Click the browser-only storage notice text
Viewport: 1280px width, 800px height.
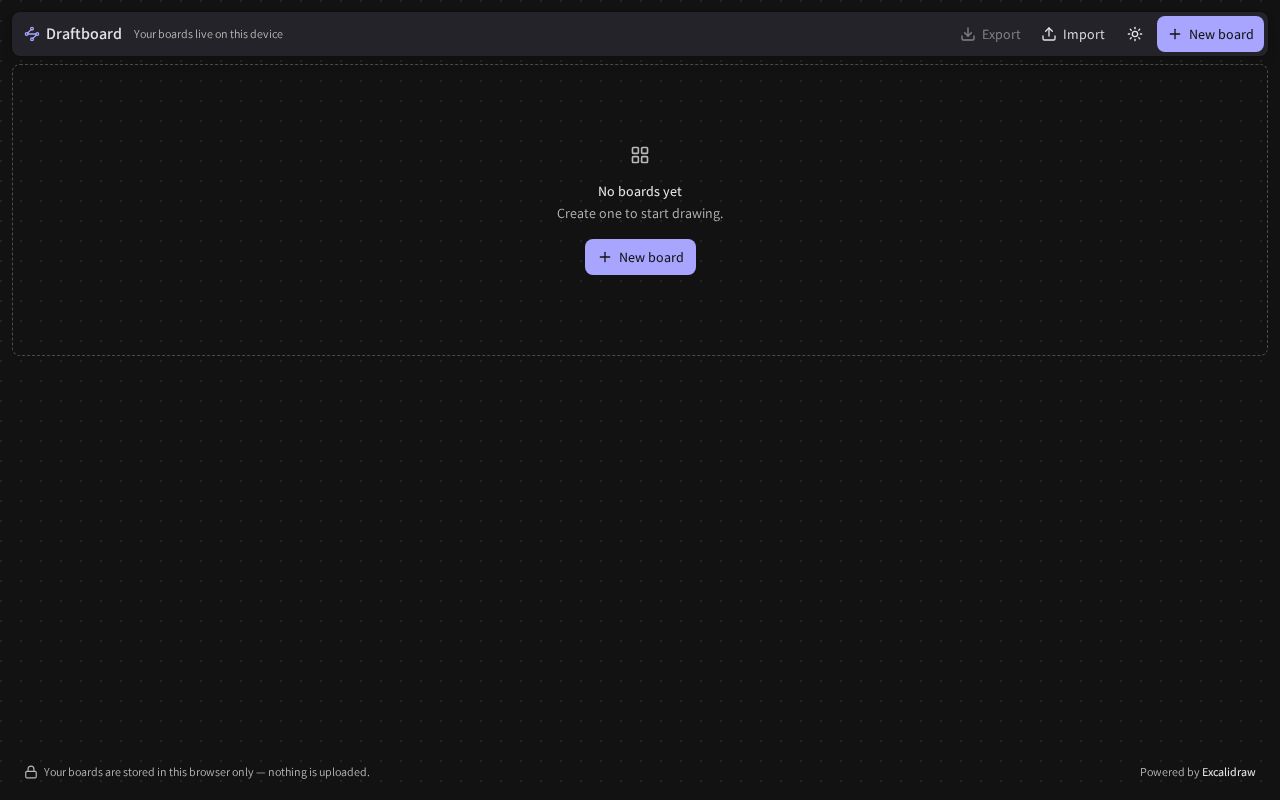[207, 772]
